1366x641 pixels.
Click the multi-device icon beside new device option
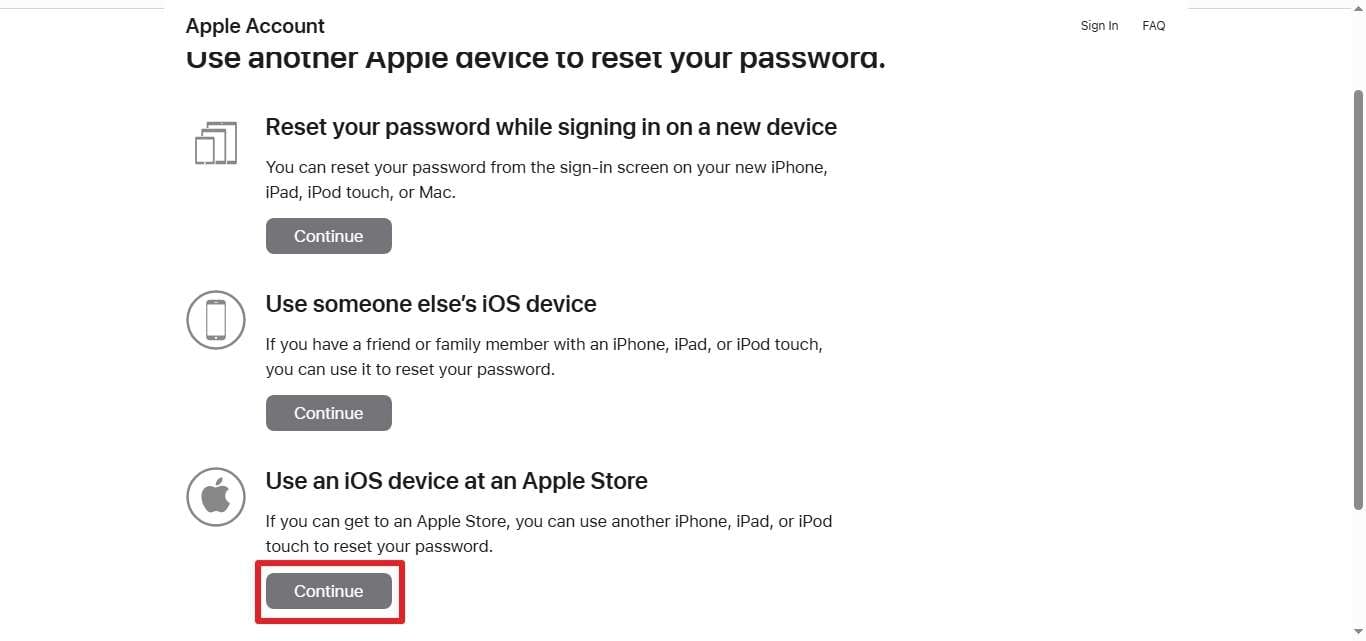[x=215, y=142]
